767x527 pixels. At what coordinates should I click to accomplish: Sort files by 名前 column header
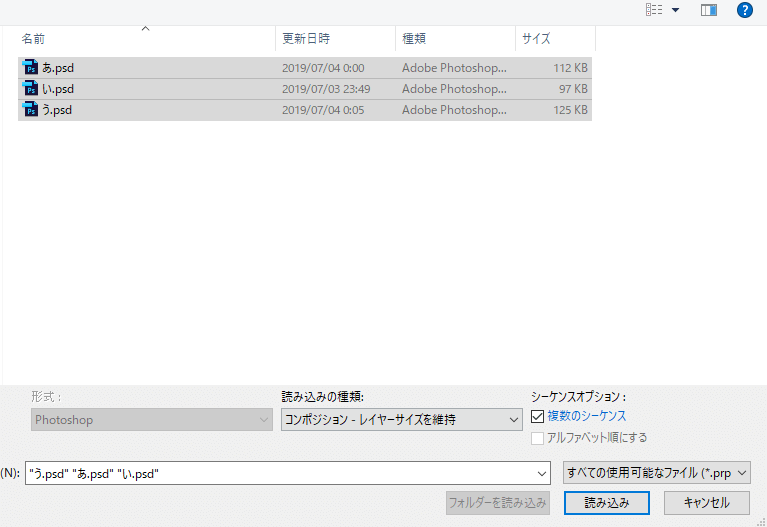coord(34,38)
